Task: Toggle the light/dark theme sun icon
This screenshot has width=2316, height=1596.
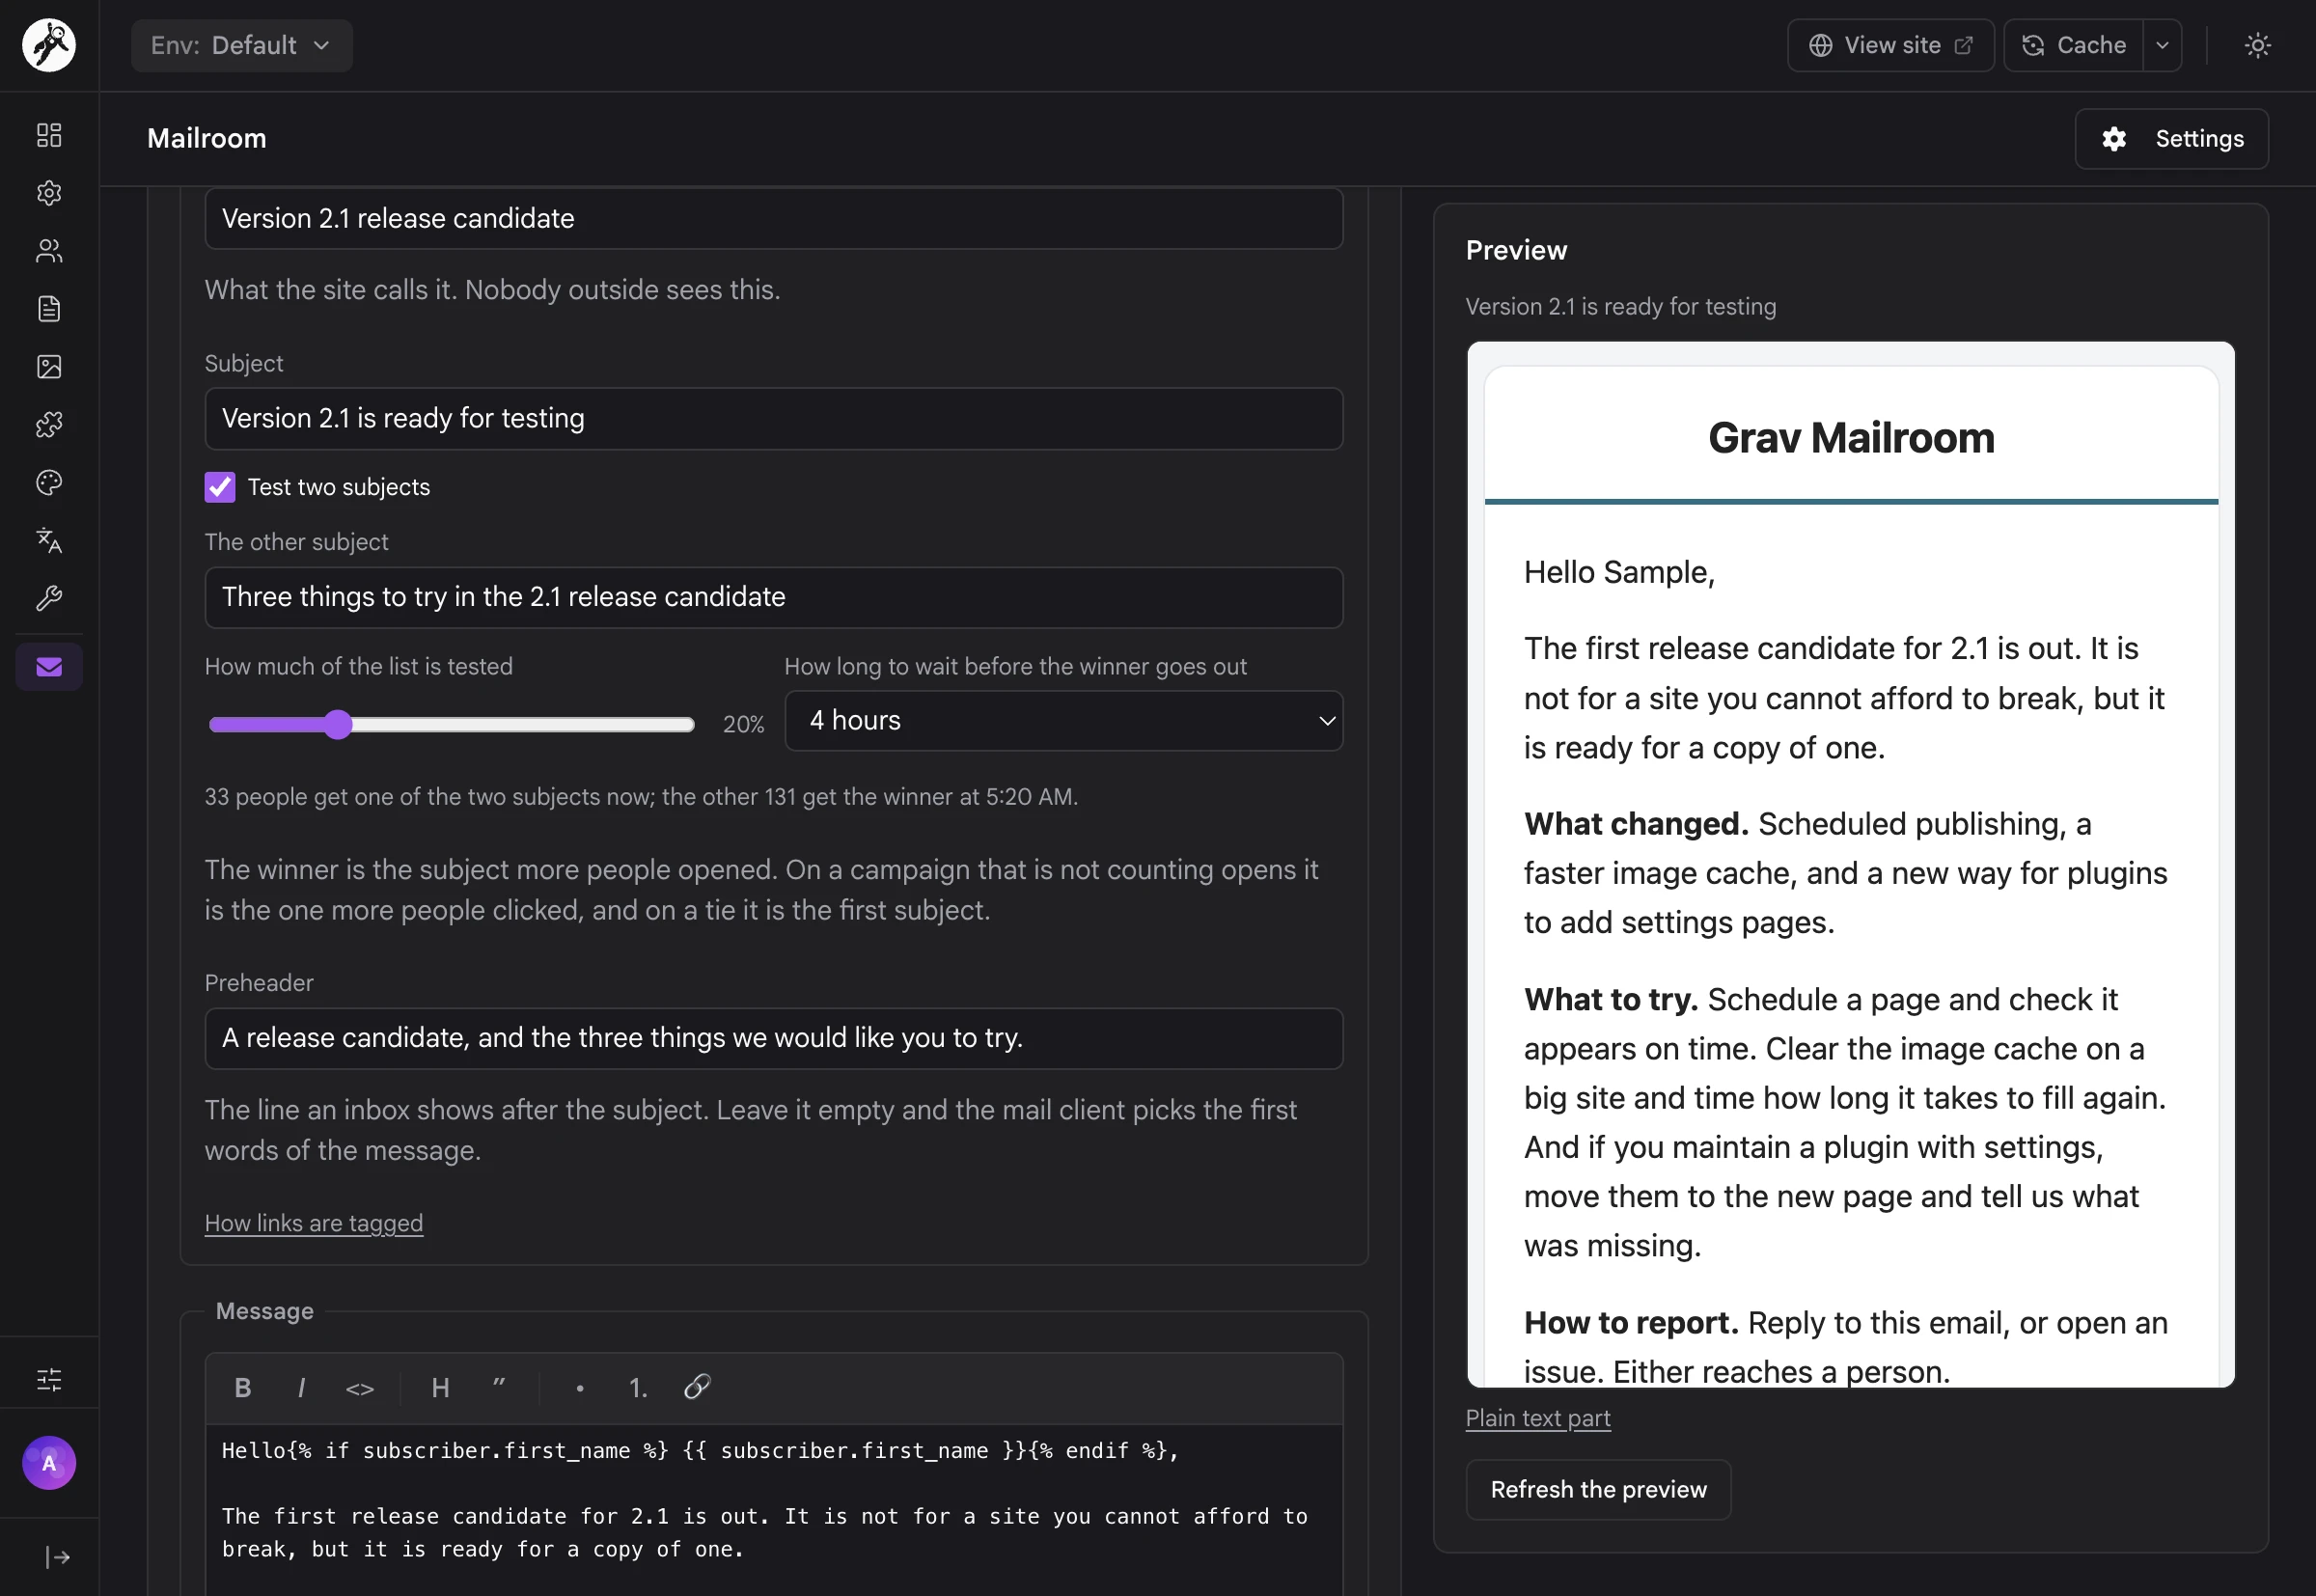Action: click(2257, 45)
